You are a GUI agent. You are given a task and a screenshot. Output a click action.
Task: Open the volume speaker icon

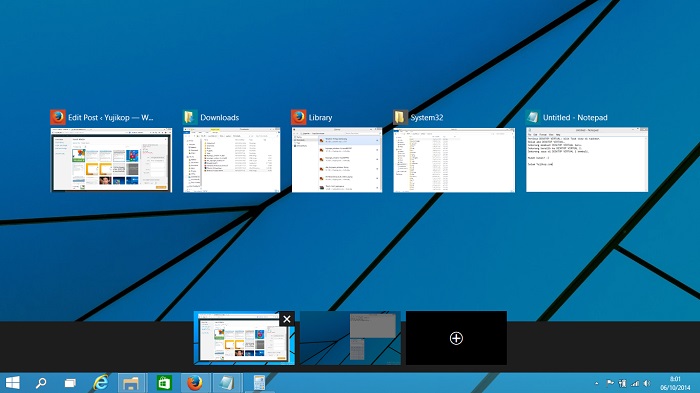coord(647,383)
